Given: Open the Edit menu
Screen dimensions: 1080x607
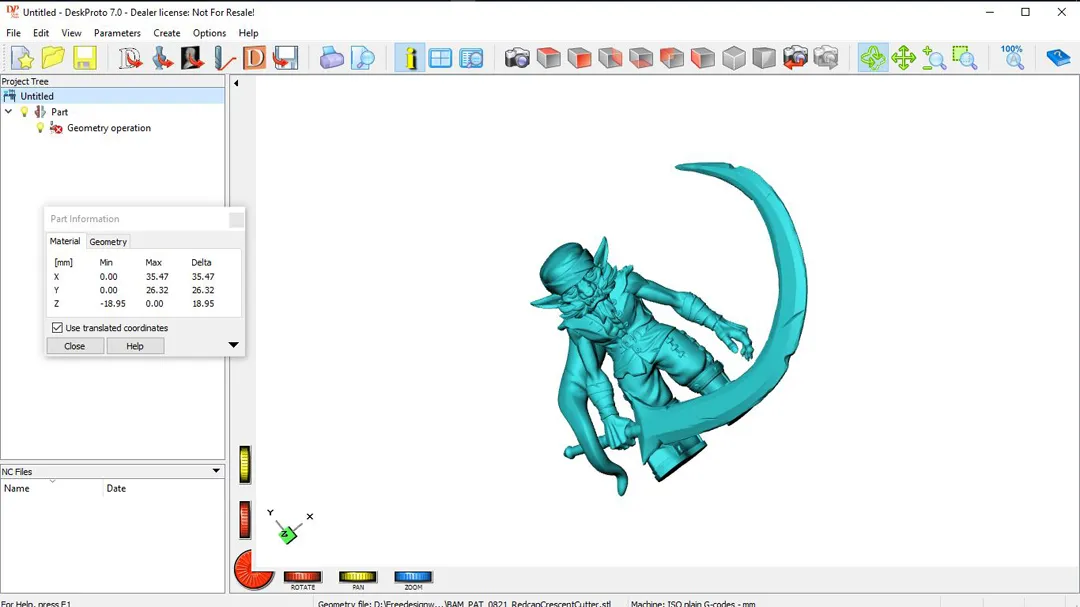Looking at the screenshot, I should click(41, 33).
